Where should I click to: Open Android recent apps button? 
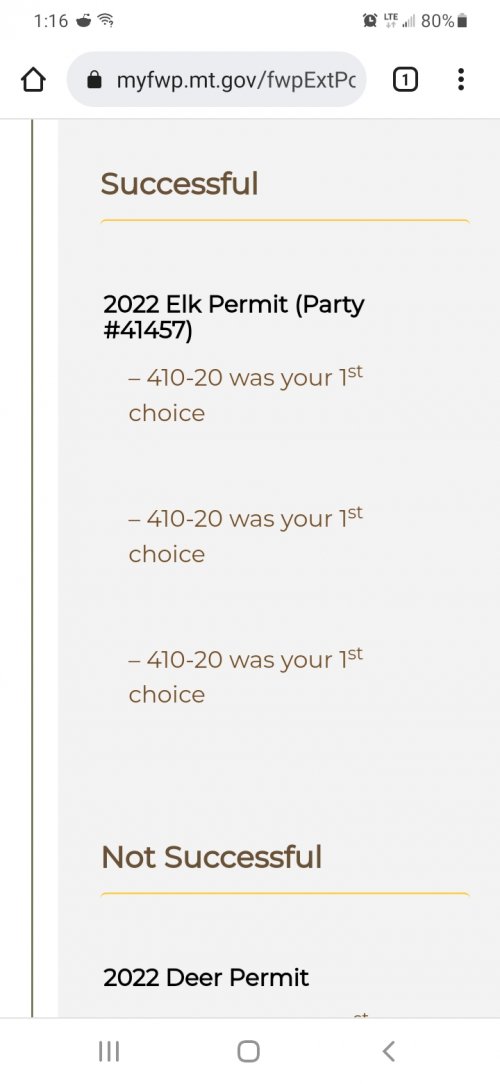(x=109, y=1052)
